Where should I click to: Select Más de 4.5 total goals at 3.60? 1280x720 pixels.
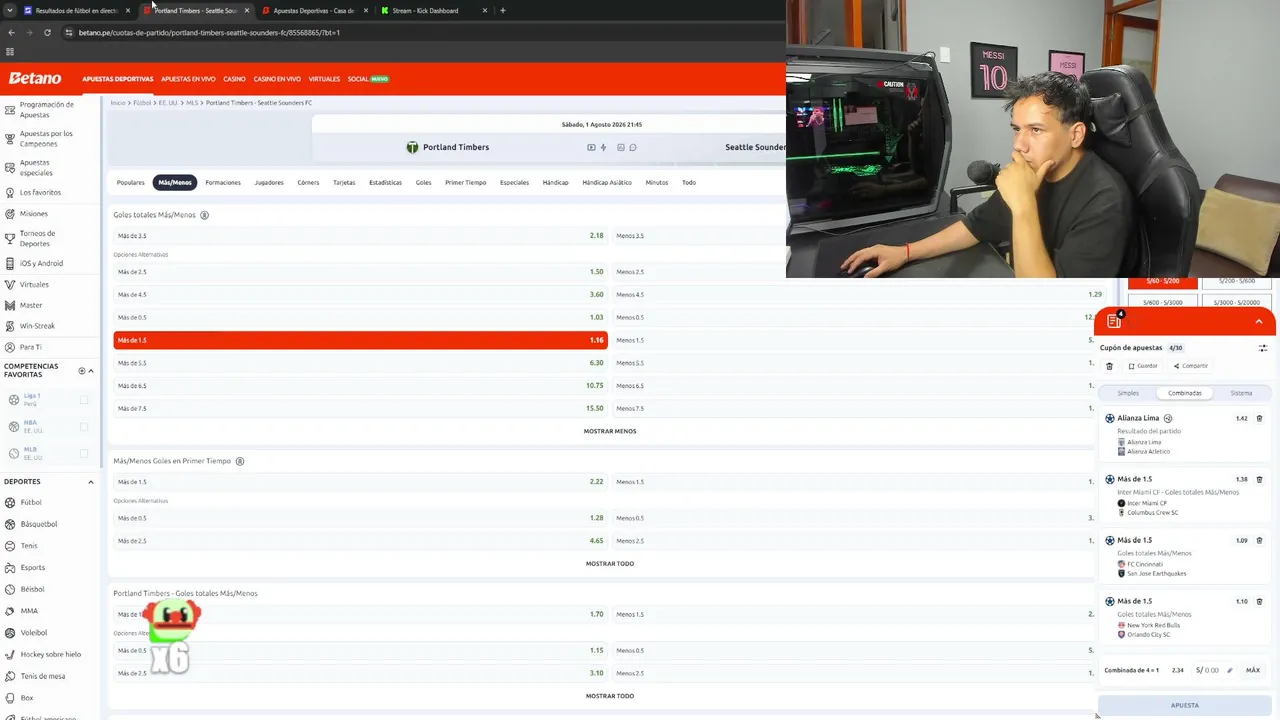click(360, 295)
